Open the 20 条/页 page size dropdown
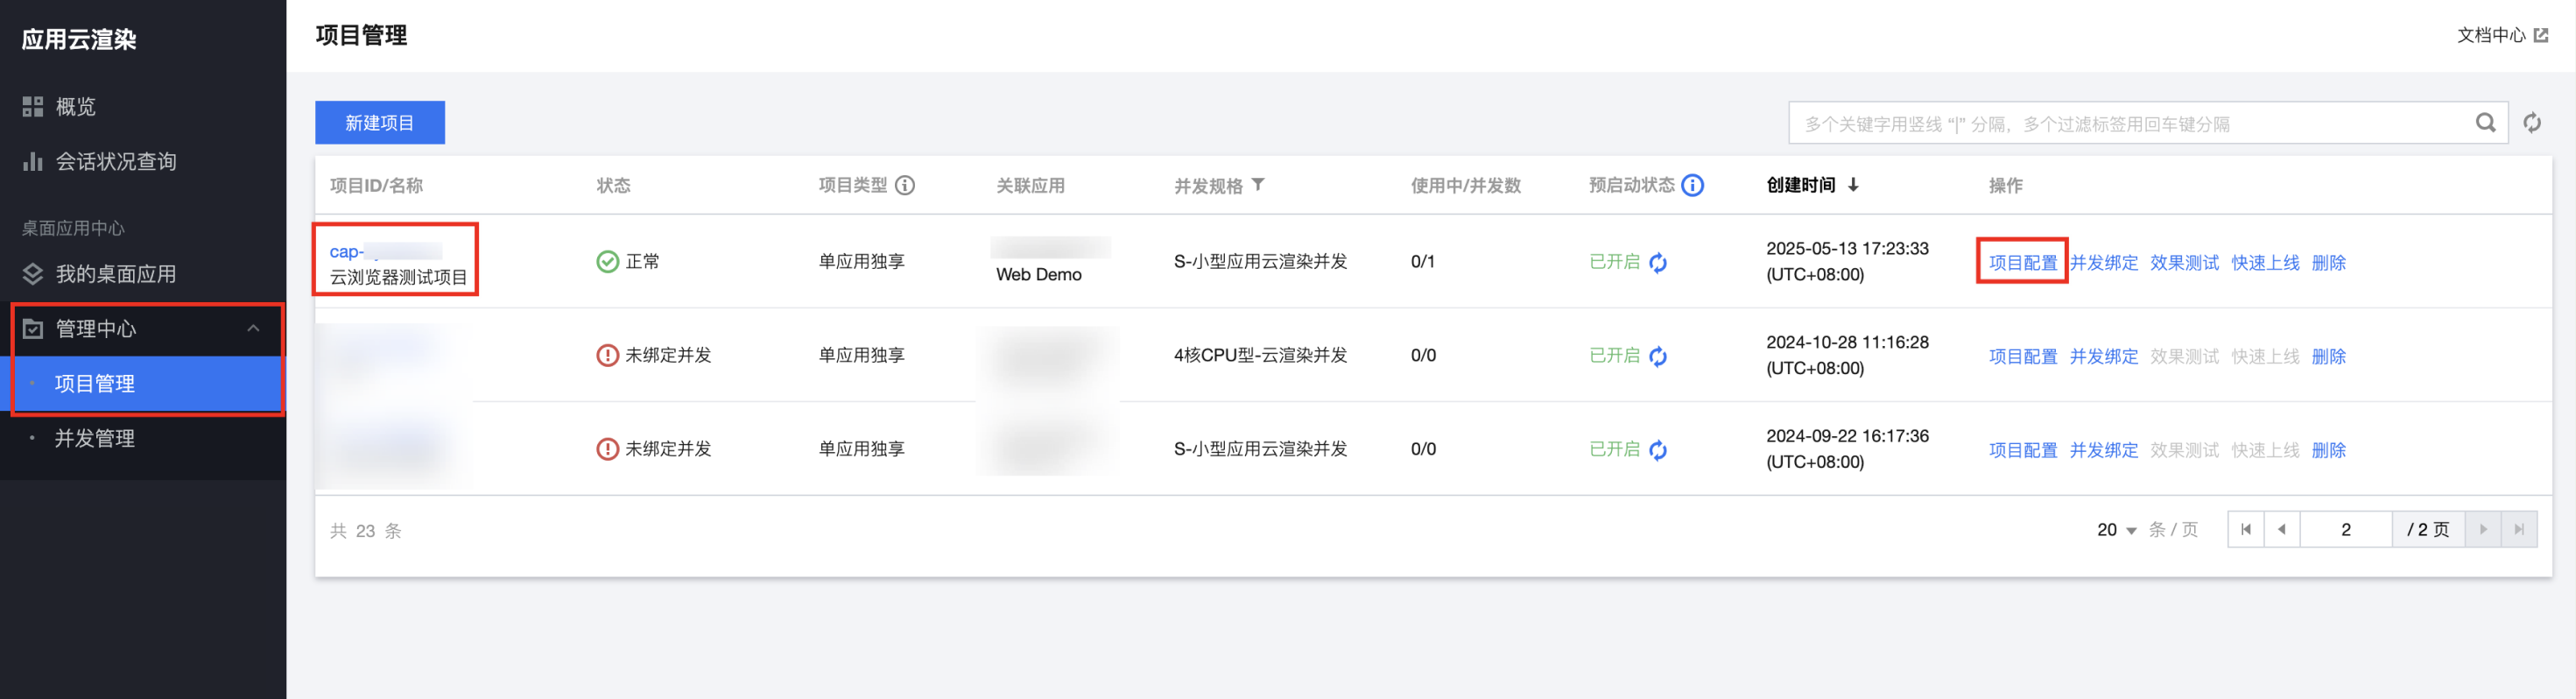 point(2116,529)
